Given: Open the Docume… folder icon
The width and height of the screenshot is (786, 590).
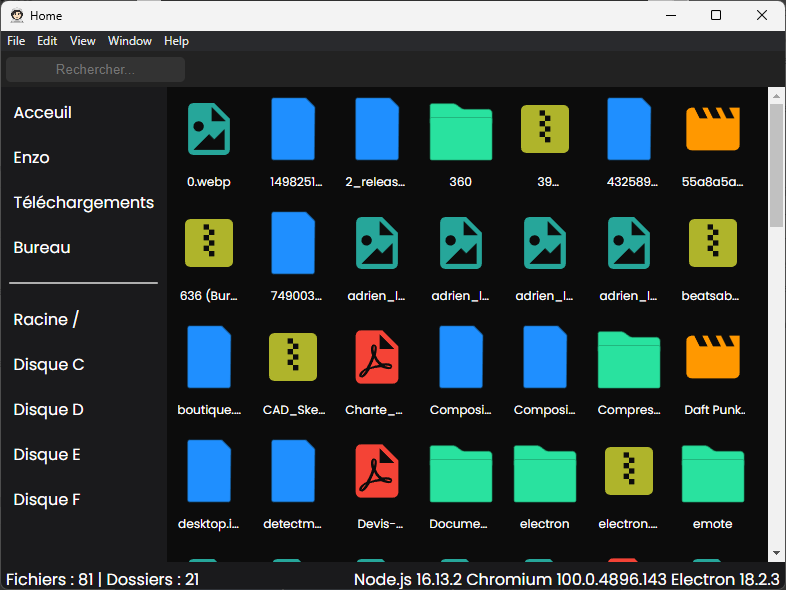Looking at the screenshot, I should 461,474.
